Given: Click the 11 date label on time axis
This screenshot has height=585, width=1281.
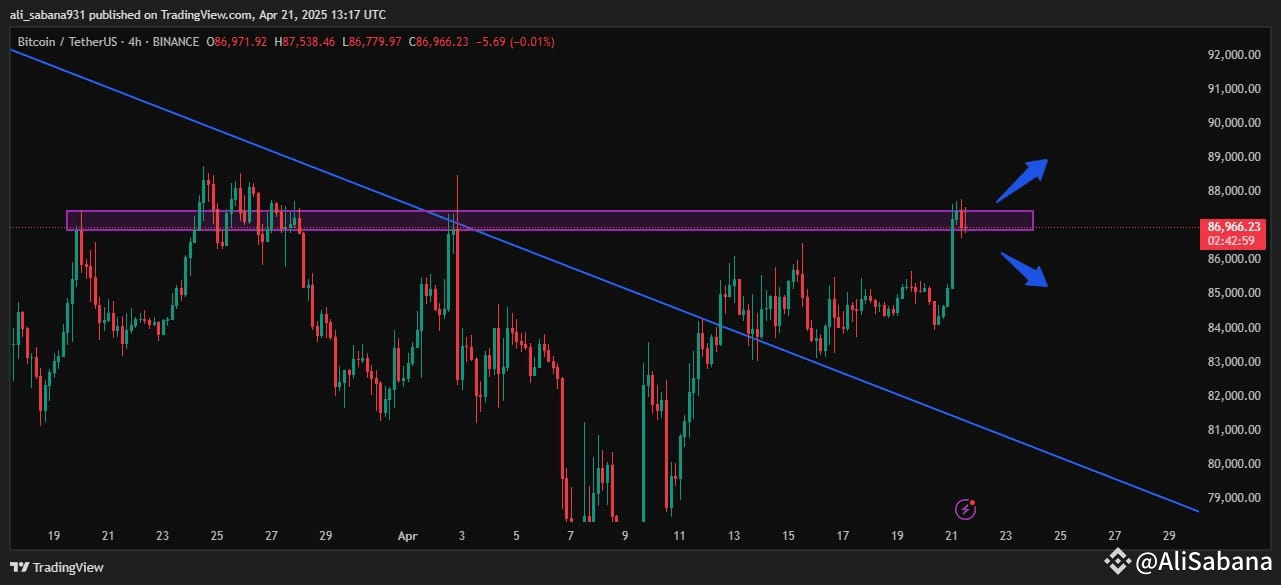Looking at the screenshot, I should 680,536.
